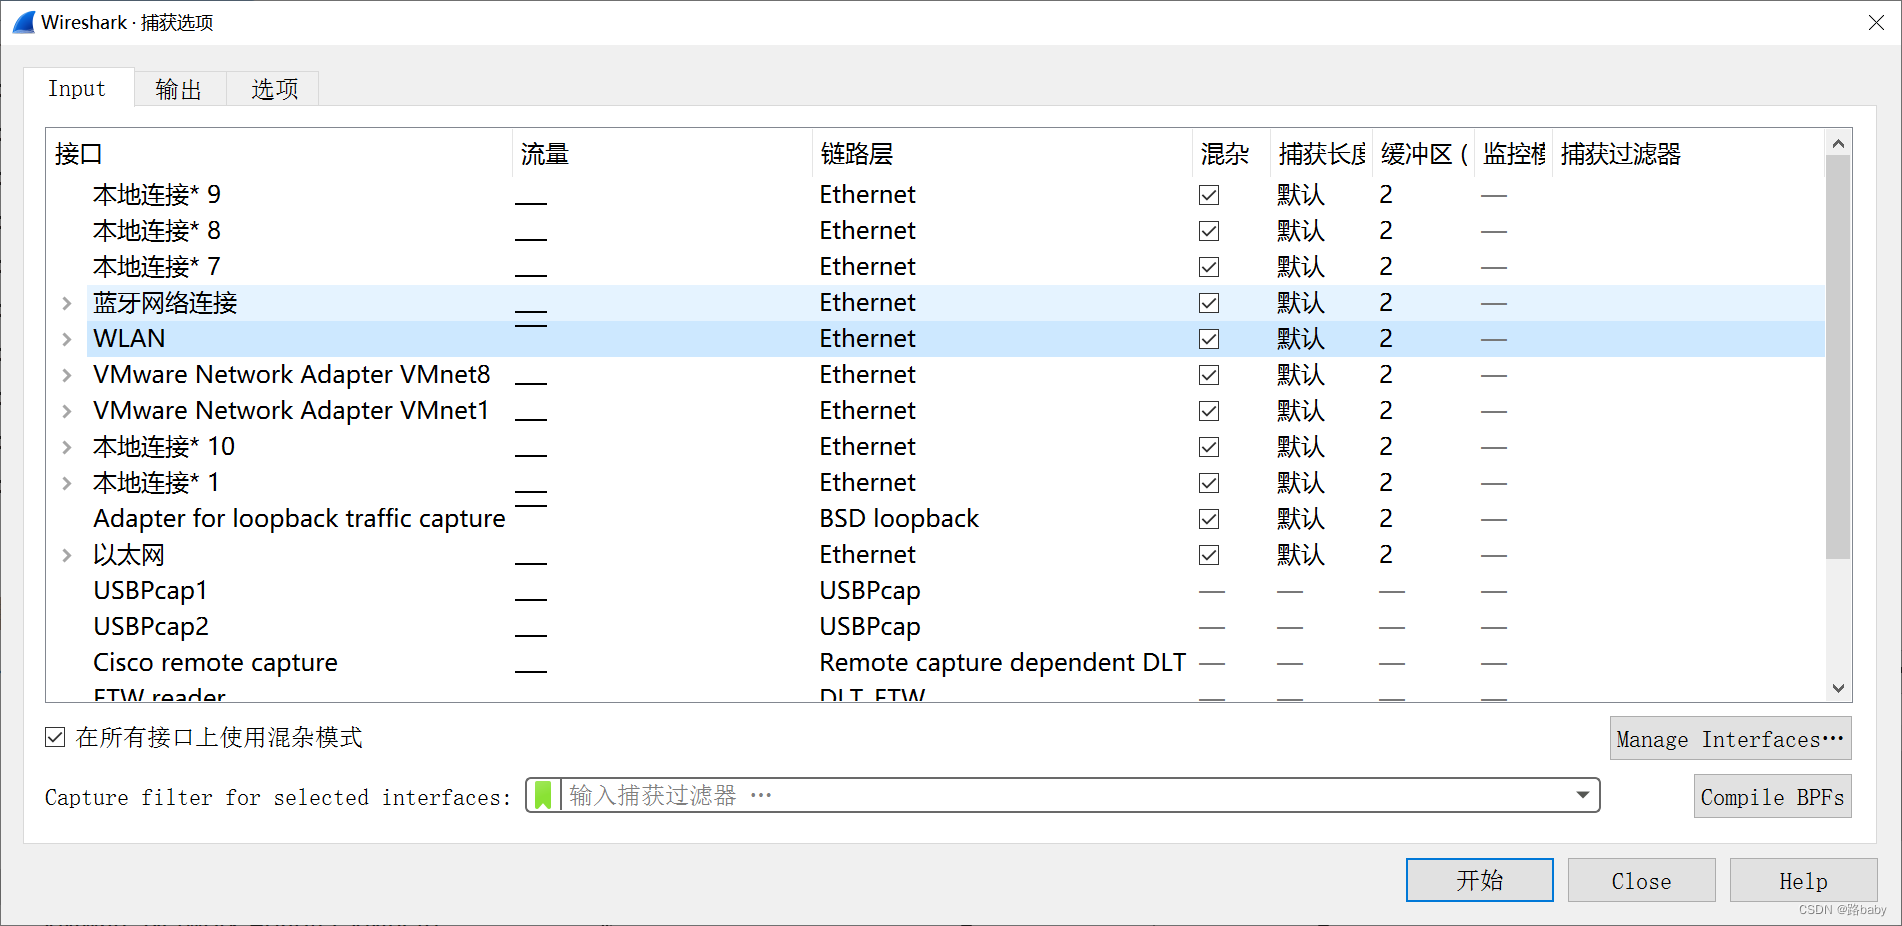Viewport: 1902px width, 926px height.
Task: Toggle promiscuous checkbox for 本地连接* 10
Action: pos(1209,447)
